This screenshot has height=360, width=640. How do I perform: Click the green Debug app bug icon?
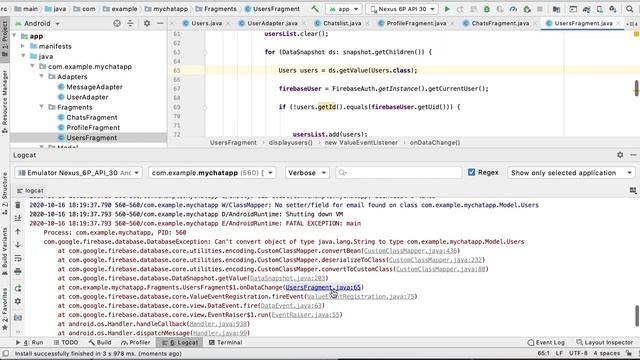[x=487, y=9]
